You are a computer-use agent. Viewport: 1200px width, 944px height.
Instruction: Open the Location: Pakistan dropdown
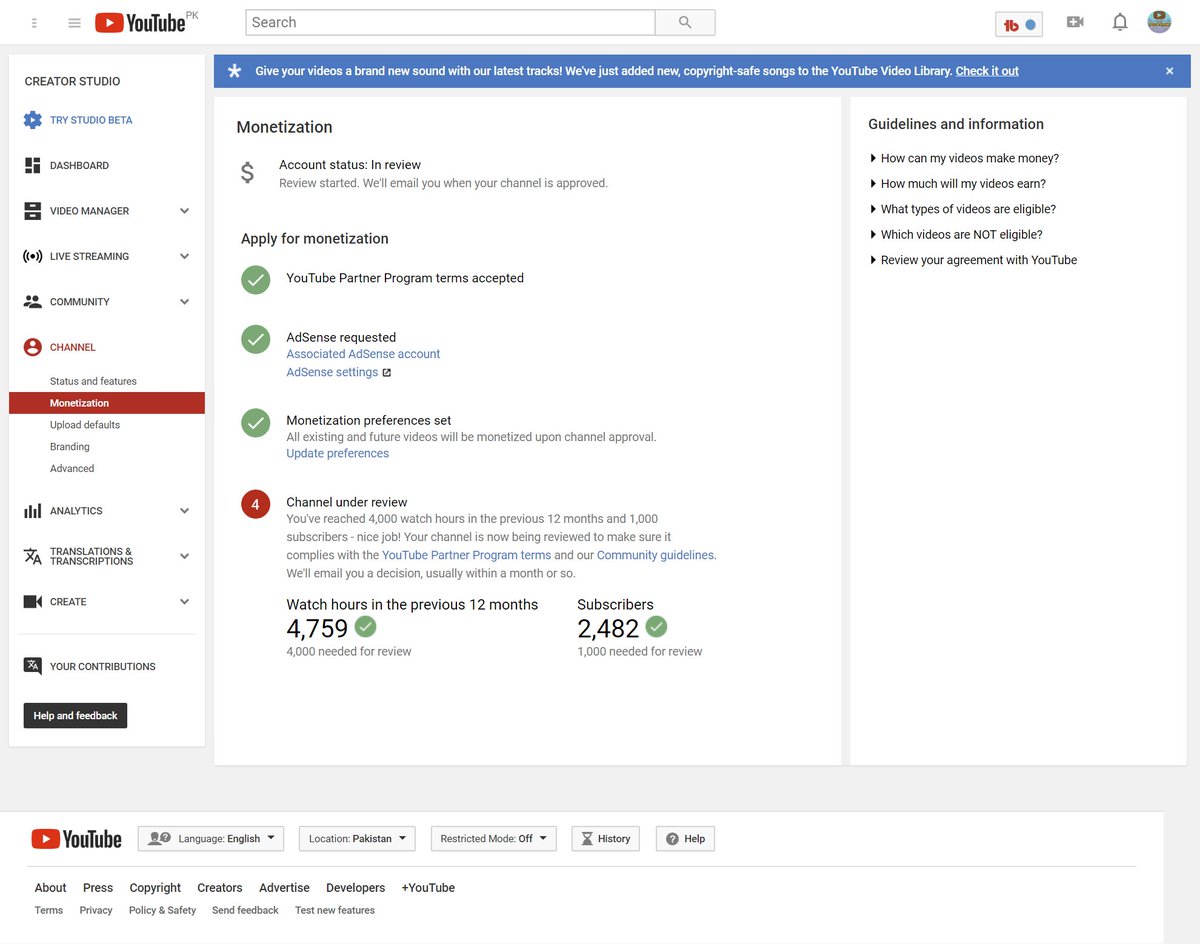coord(357,839)
